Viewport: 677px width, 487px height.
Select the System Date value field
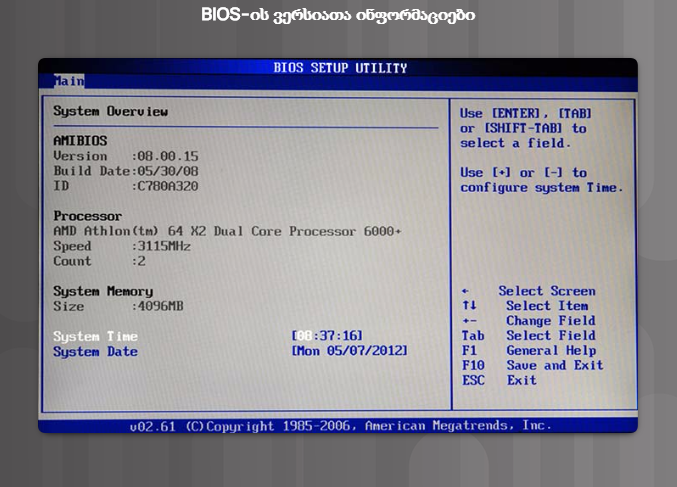click(350, 352)
